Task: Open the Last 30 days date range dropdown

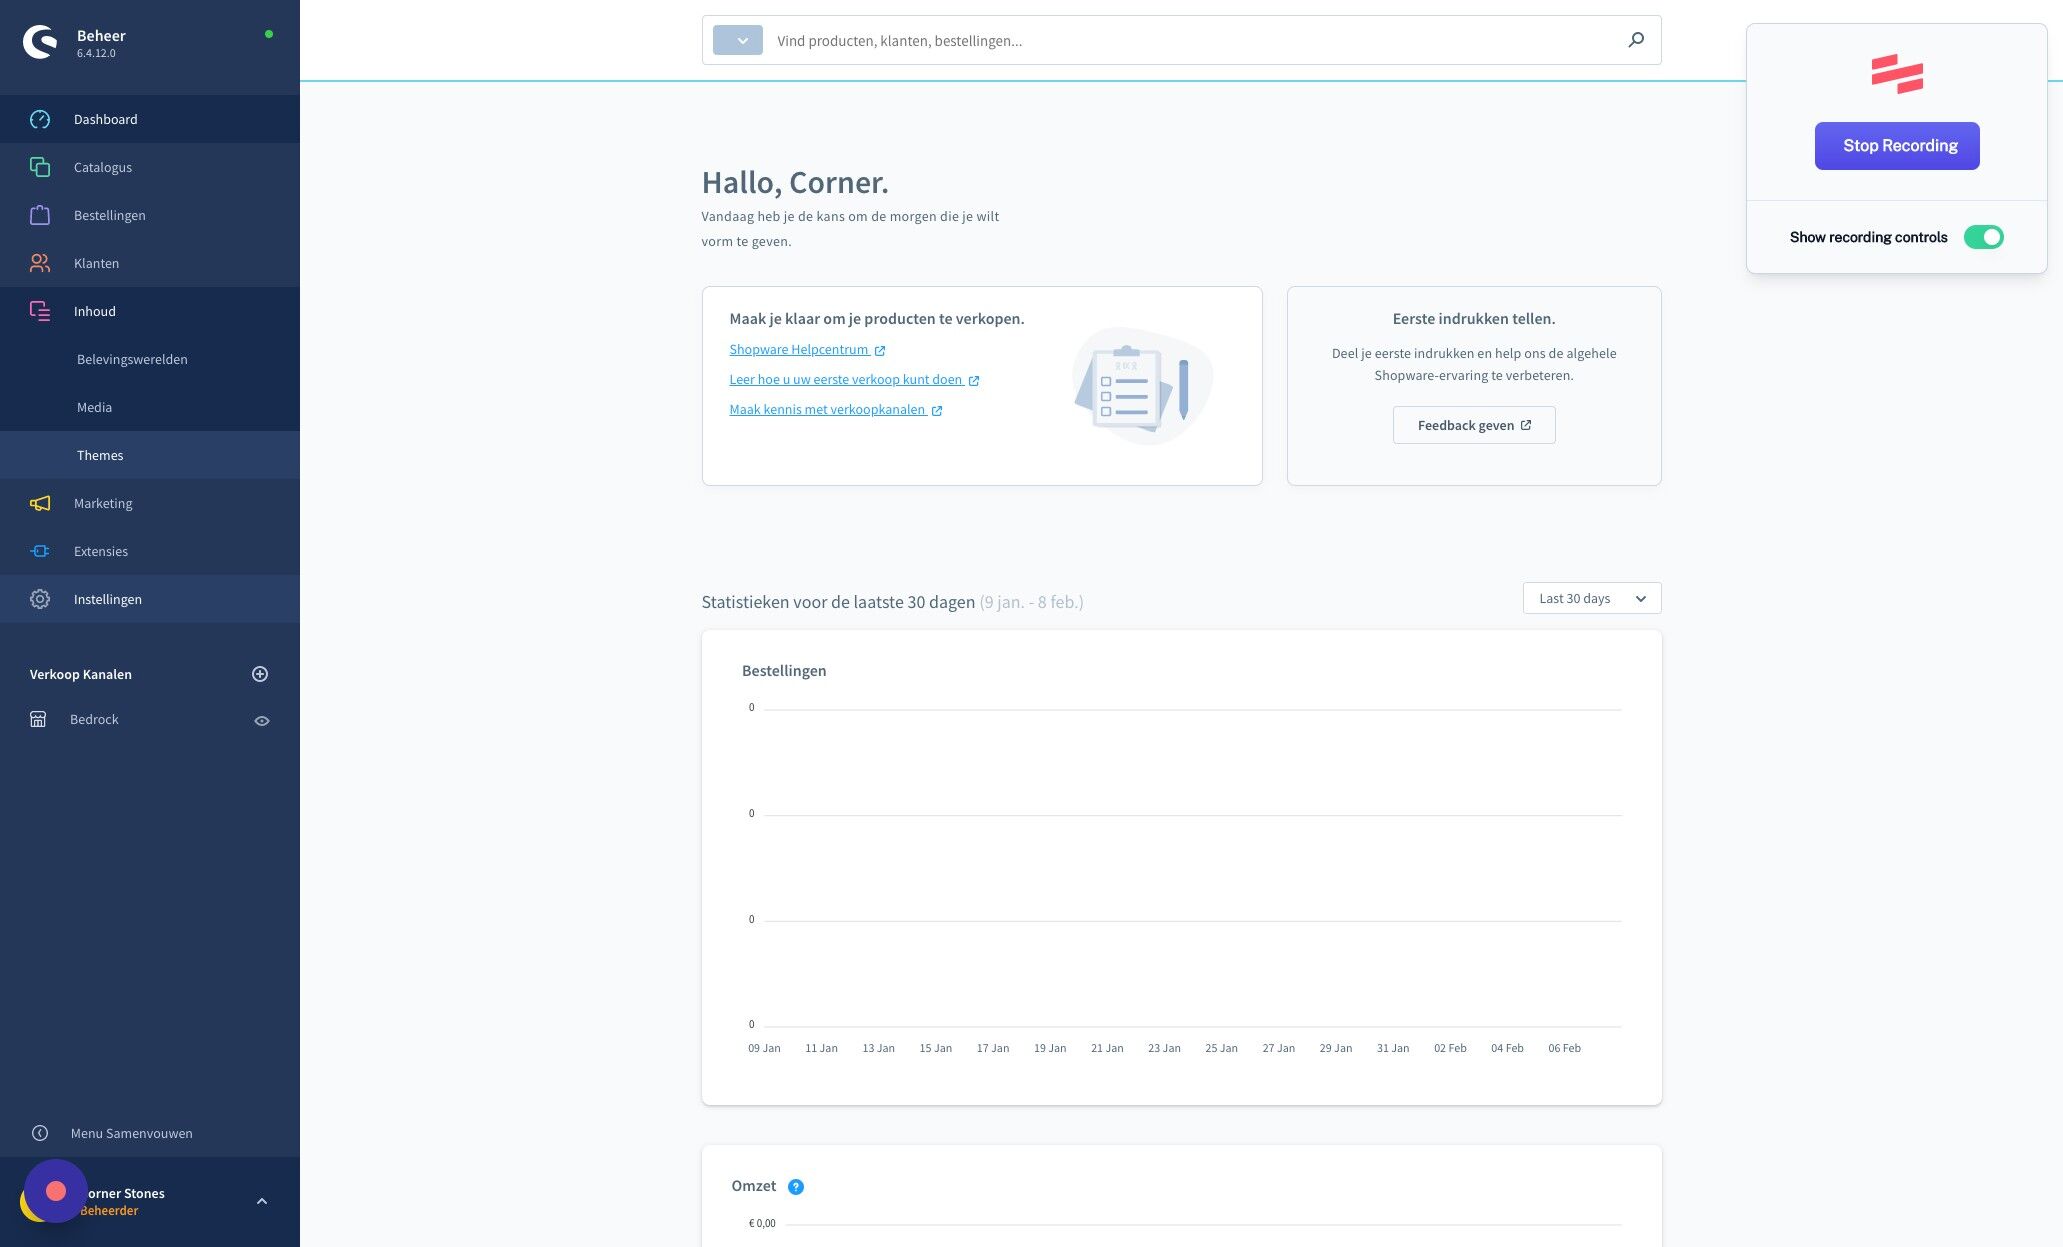Action: tap(1590, 598)
